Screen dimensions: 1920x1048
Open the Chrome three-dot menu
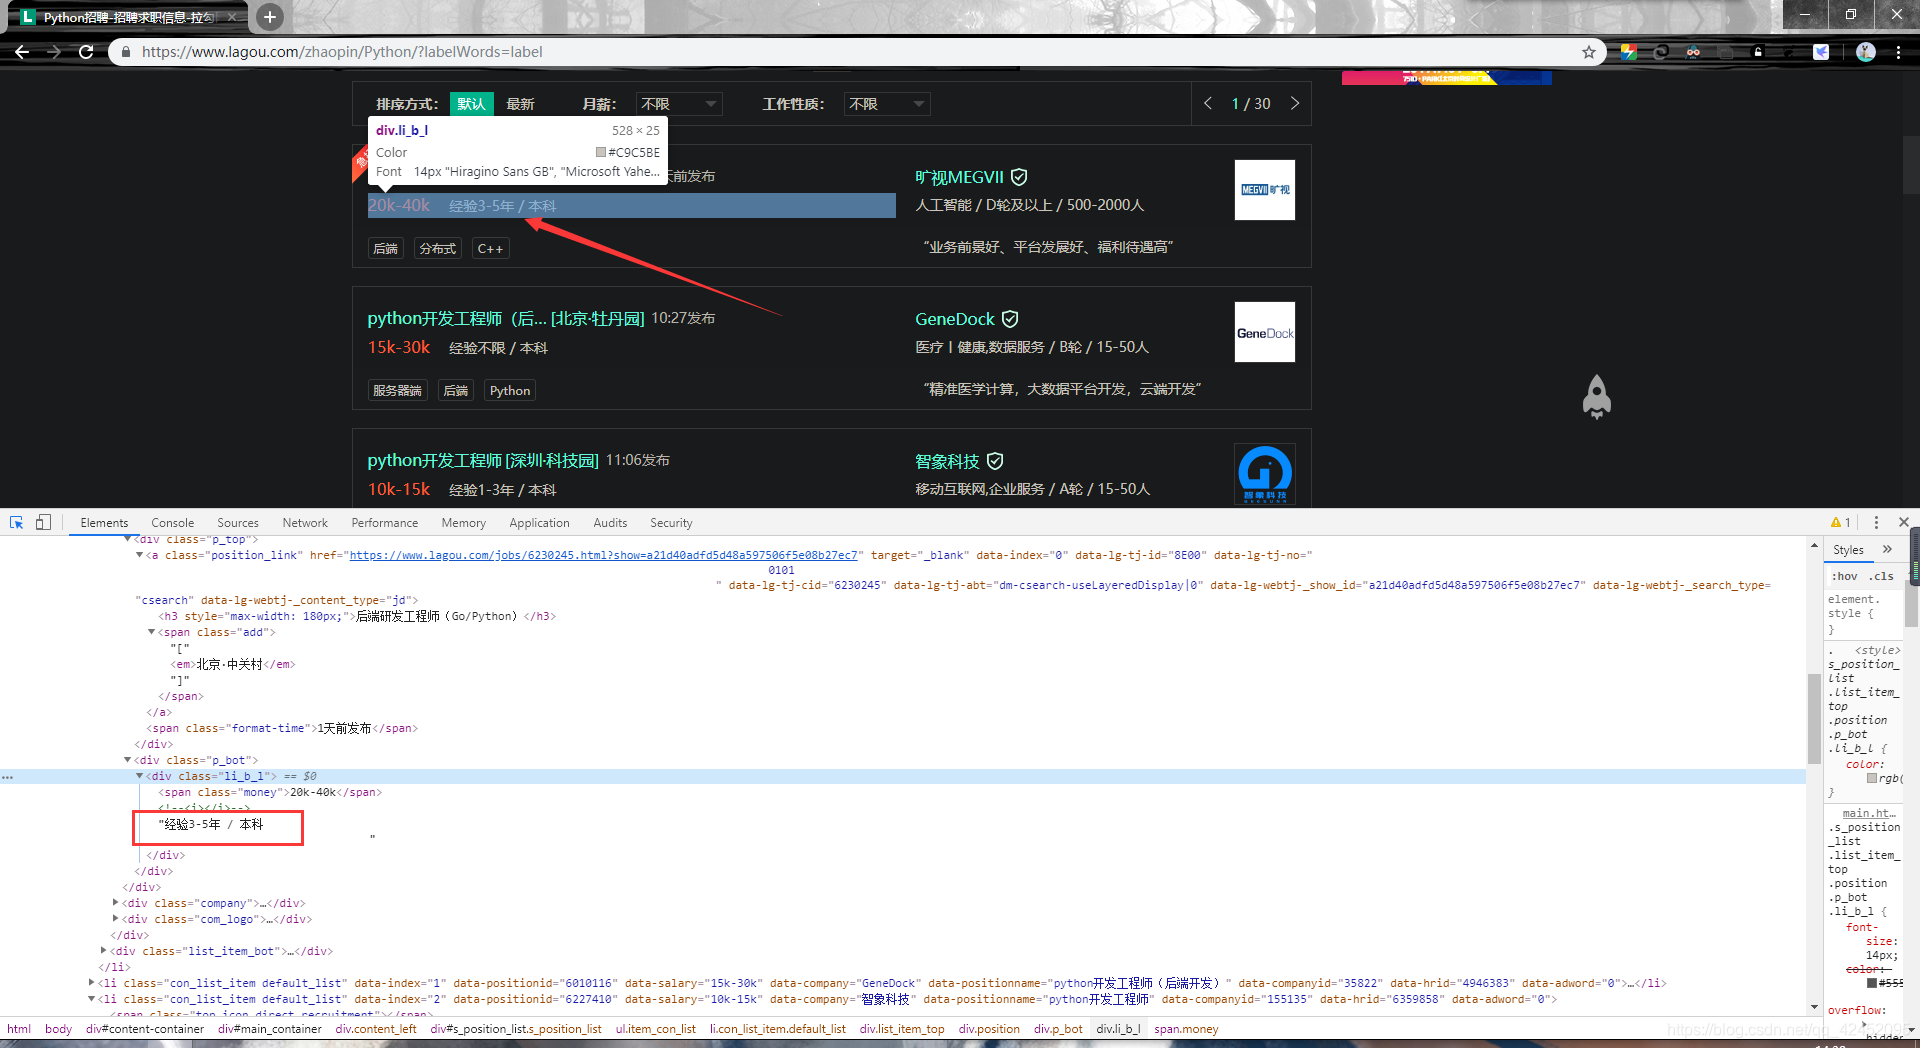[1898, 52]
